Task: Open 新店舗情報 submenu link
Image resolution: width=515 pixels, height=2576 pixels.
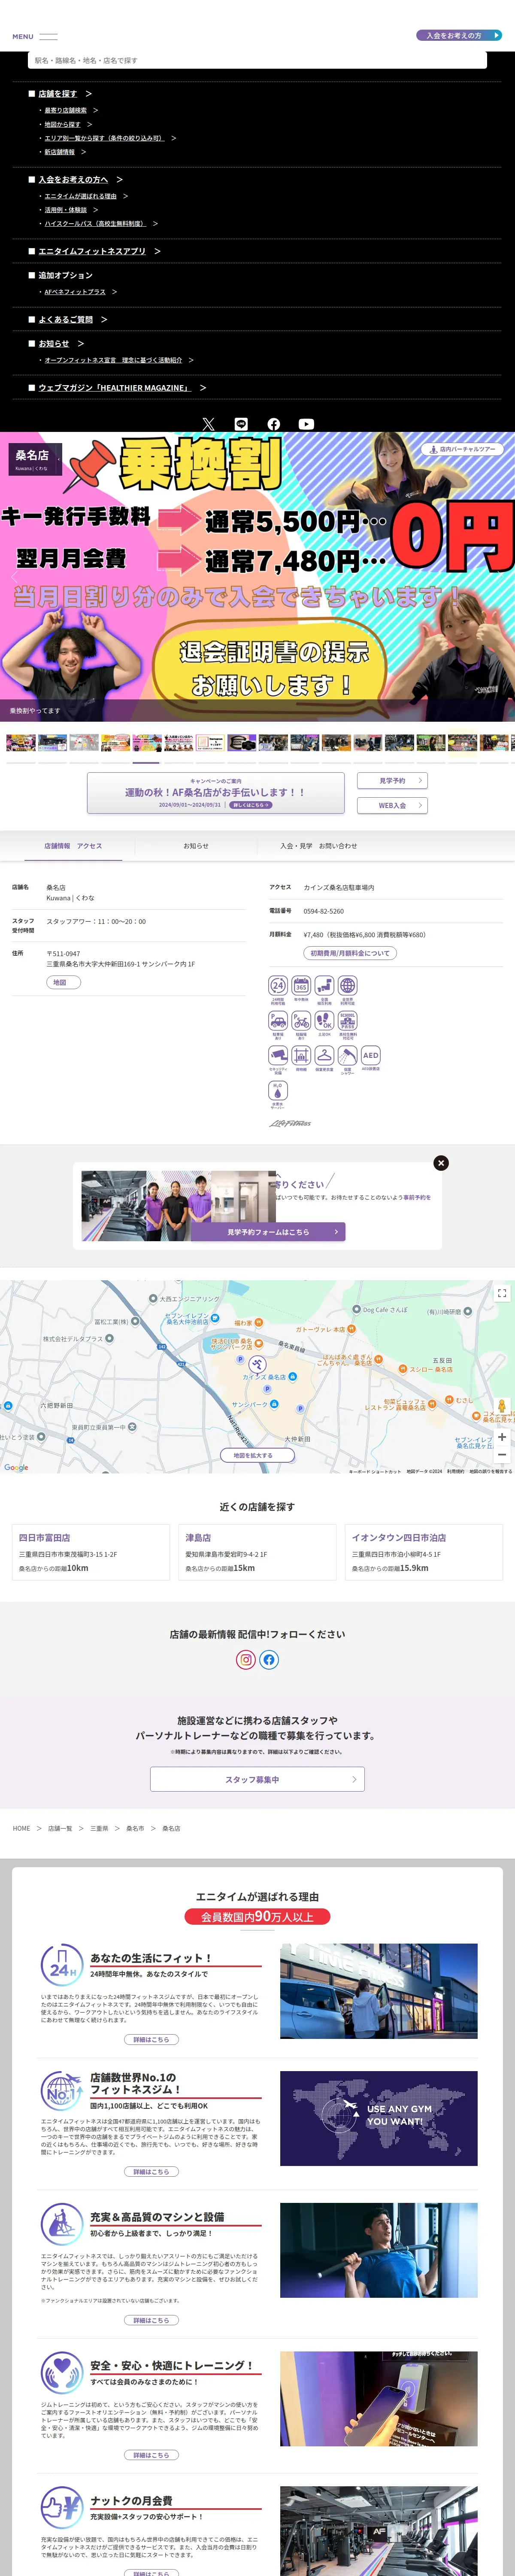Action: coord(60,152)
